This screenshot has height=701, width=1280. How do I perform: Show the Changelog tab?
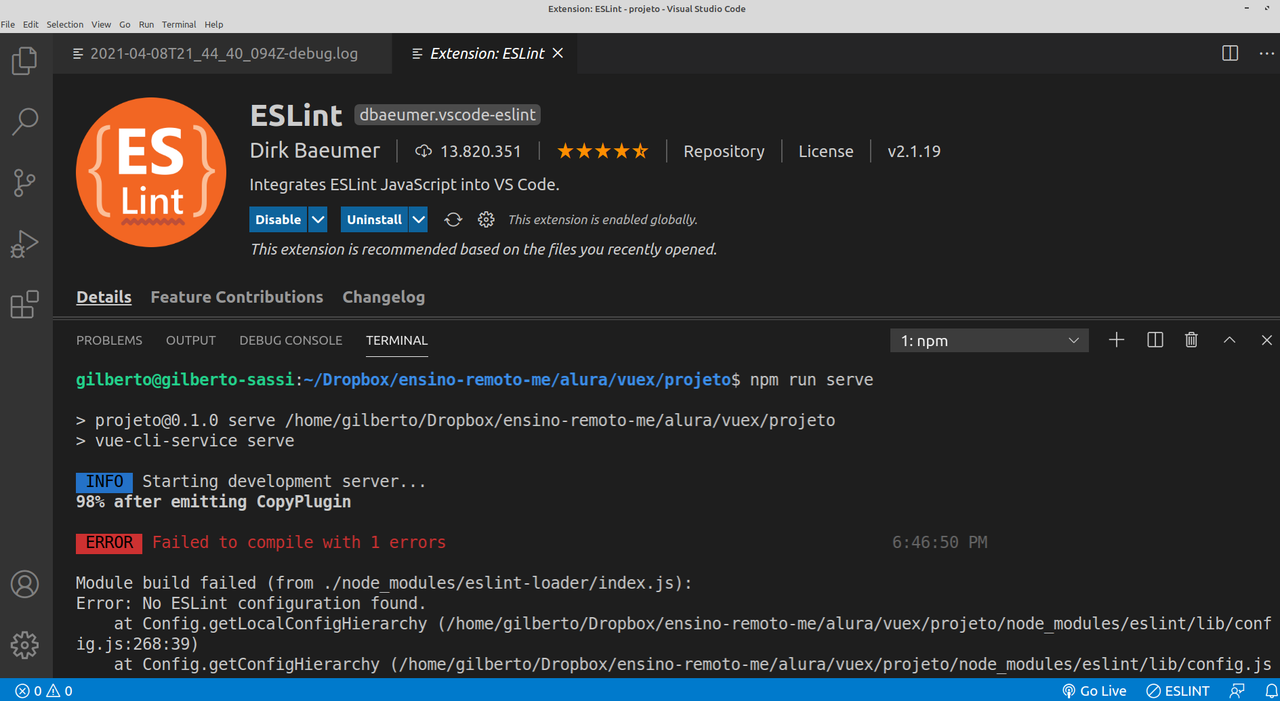[x=384, y=297]
